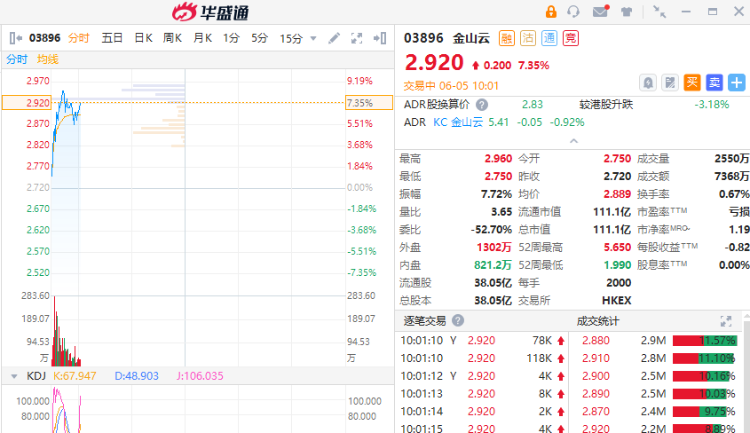Click the 11.57% volume bar
This screenshot has height=433, width=750.
click(x=705, y=341)
